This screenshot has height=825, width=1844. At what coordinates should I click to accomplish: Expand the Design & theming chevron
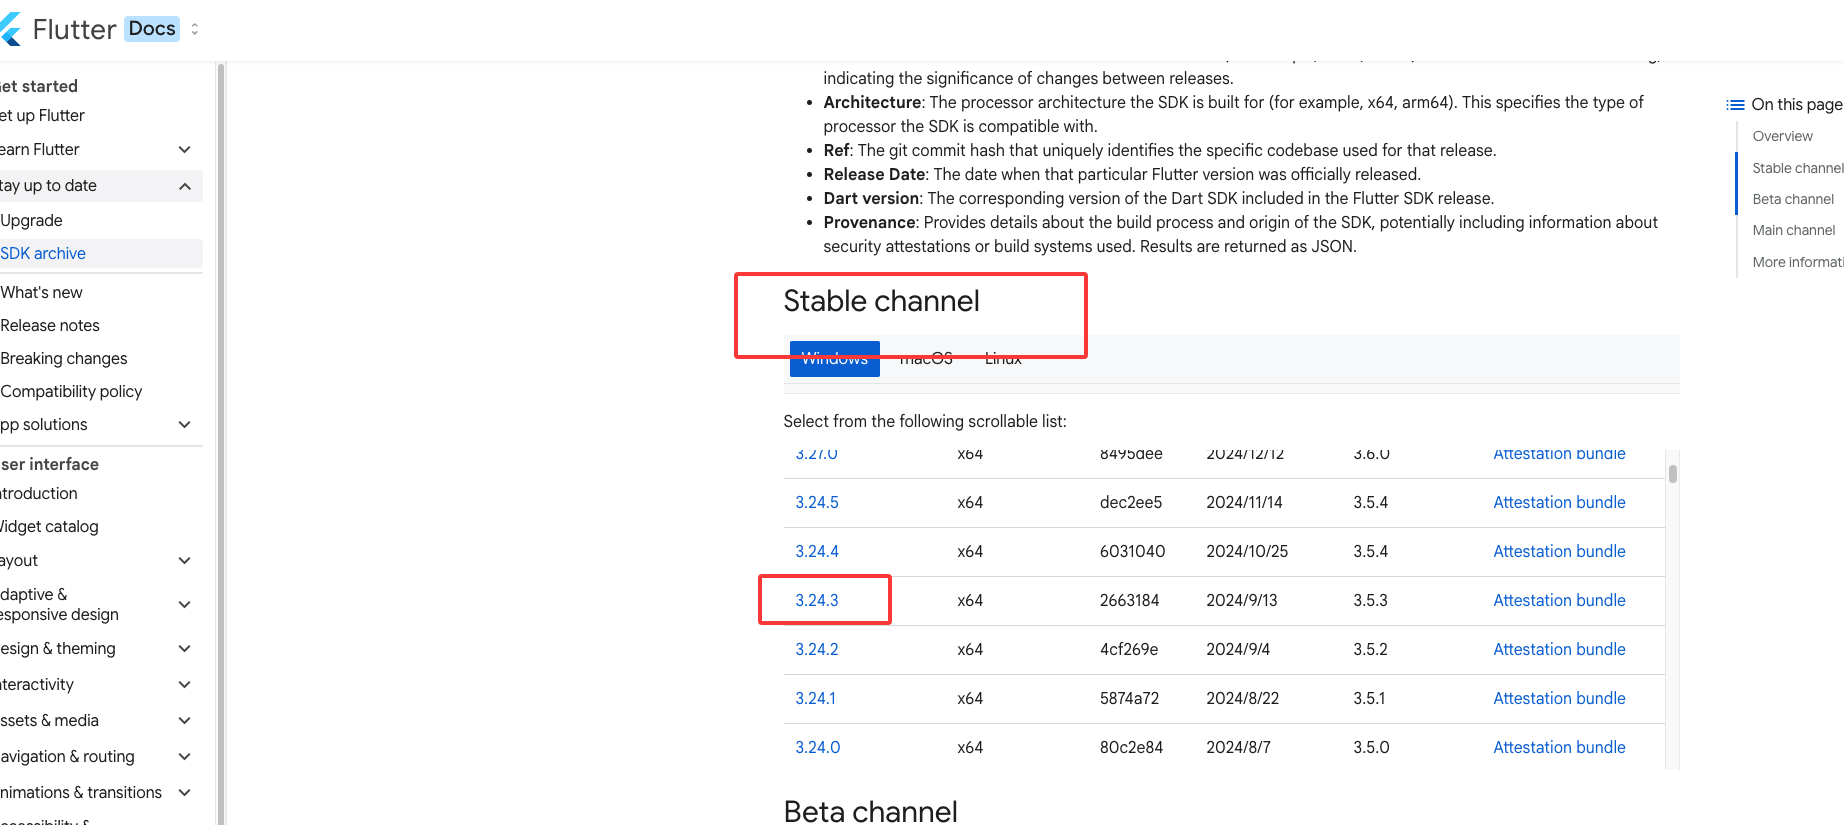pos(184,649)
